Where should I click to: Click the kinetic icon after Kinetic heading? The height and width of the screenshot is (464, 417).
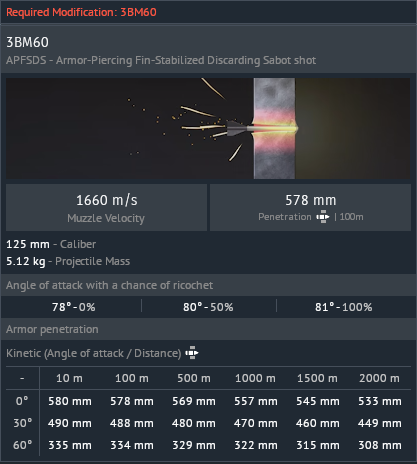(192, 353)
